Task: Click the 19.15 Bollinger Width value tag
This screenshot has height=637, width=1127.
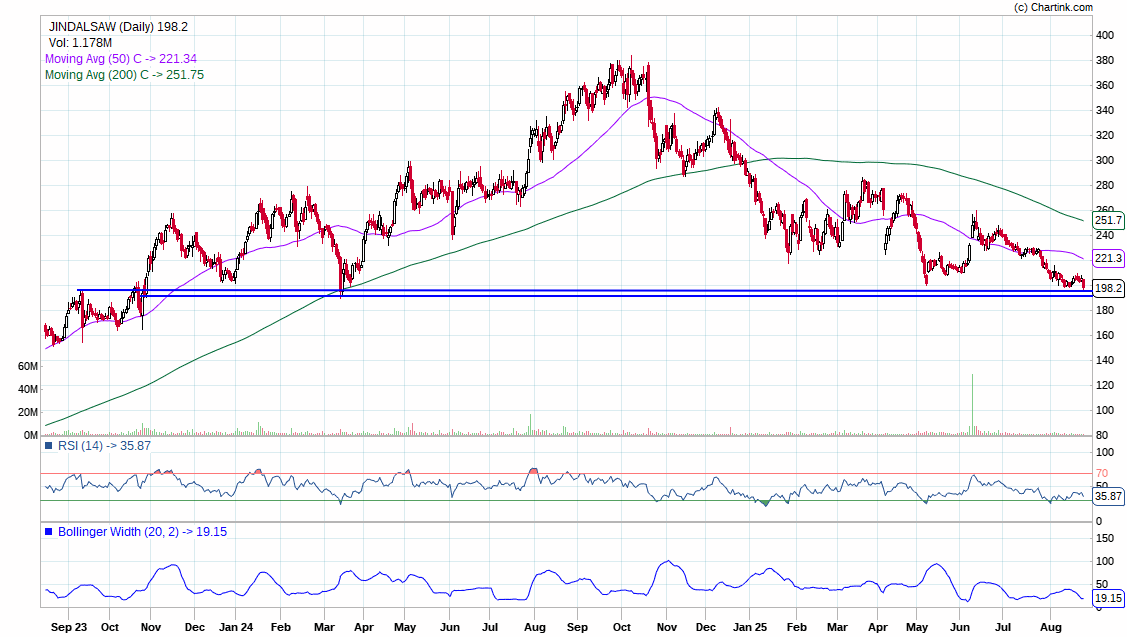Action: [1108, 598]
